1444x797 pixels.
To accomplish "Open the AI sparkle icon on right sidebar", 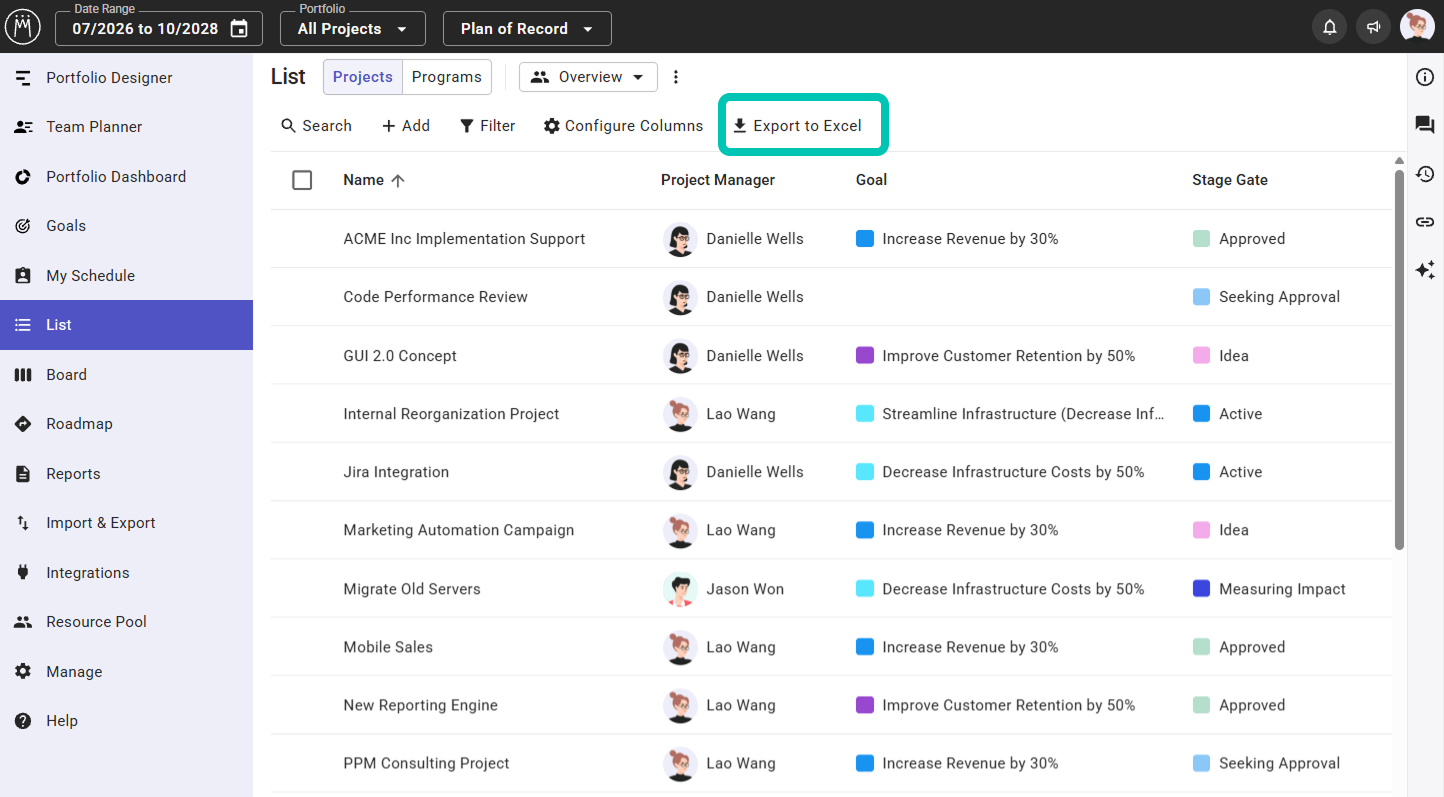I will coord(1425,270).
